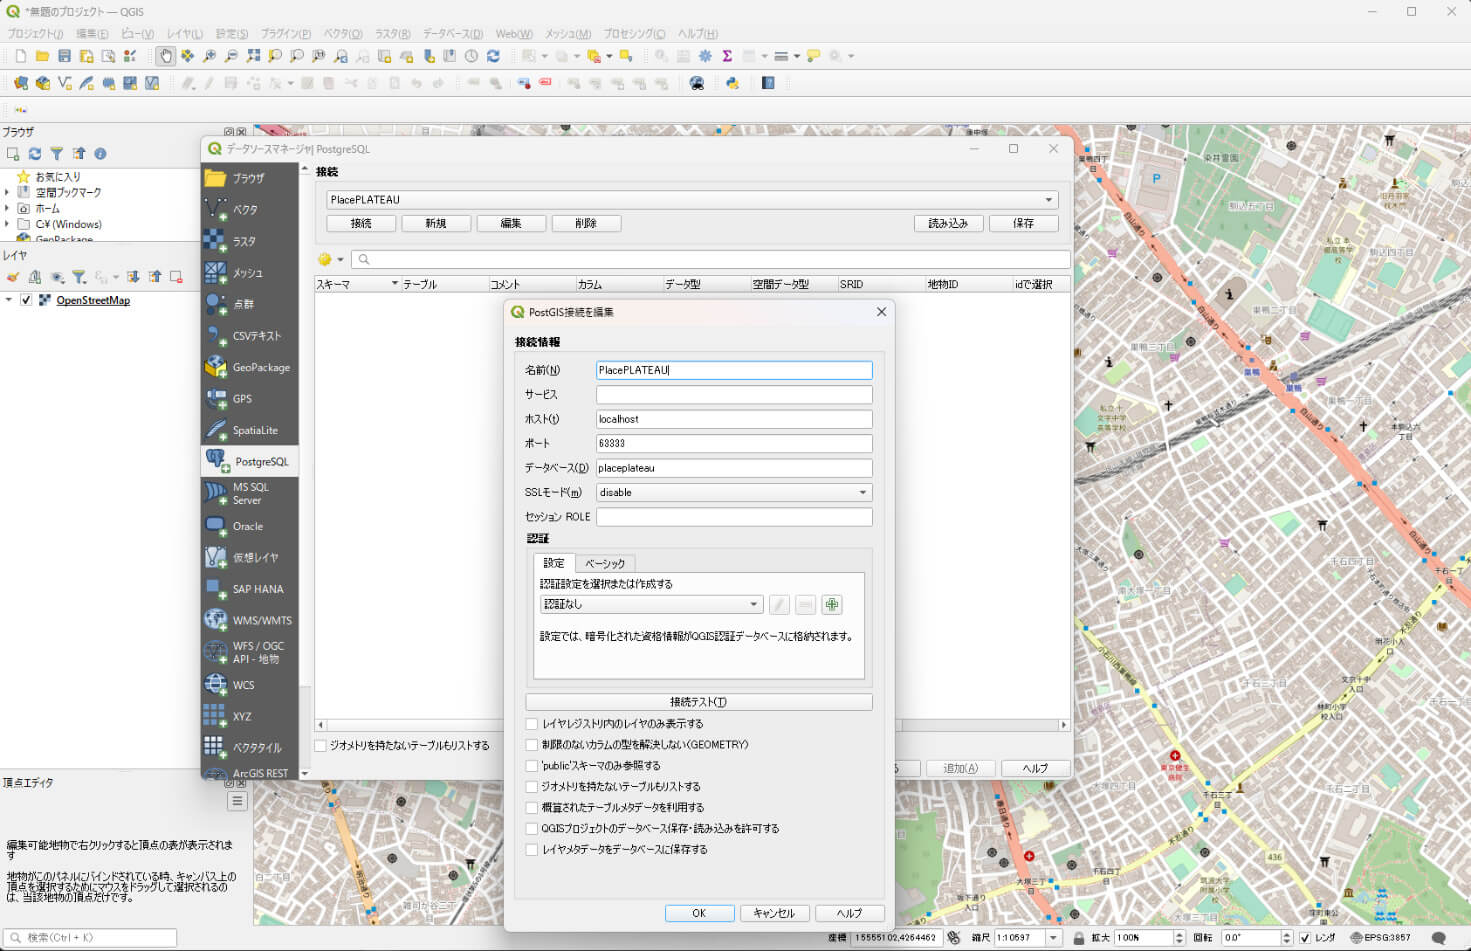Image resolution: width=1471 pixels, height=951 pixels.
Task: Enable ジオメトリを持たないテーブルもリストする in edit dialog
Action: [532, 787]
